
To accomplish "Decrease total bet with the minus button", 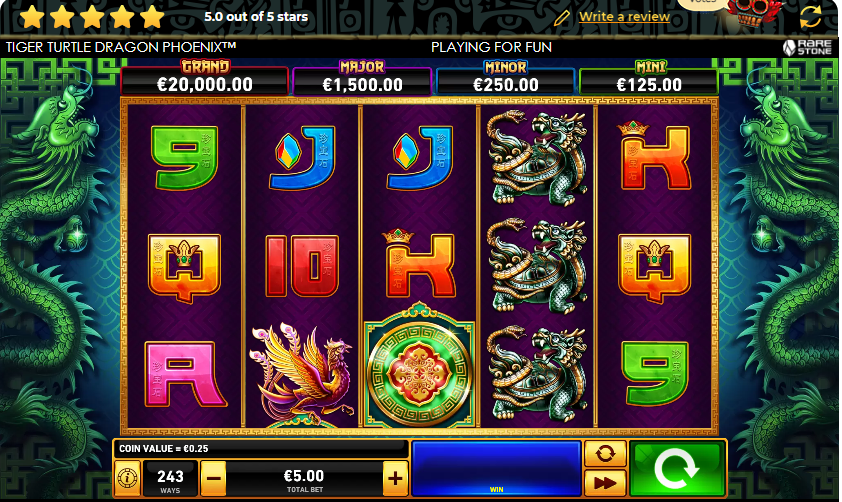I will (x=213, y=478).
